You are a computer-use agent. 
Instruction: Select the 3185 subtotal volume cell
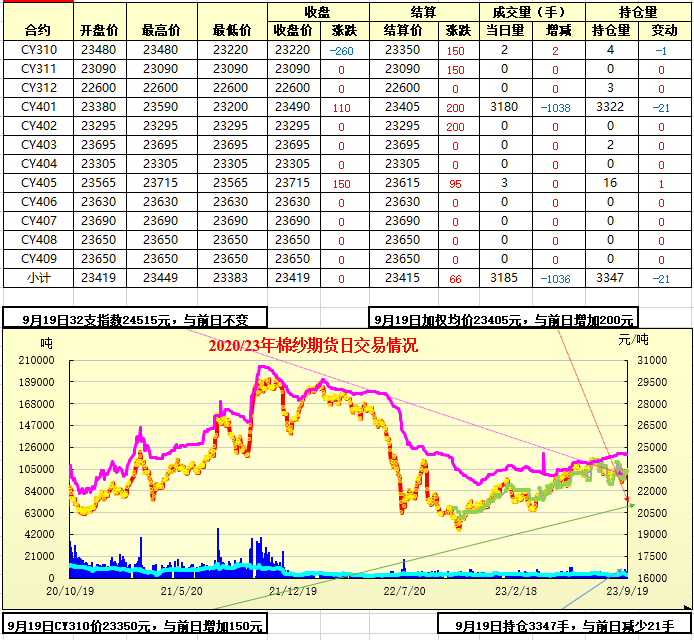(x=504, y=278)
